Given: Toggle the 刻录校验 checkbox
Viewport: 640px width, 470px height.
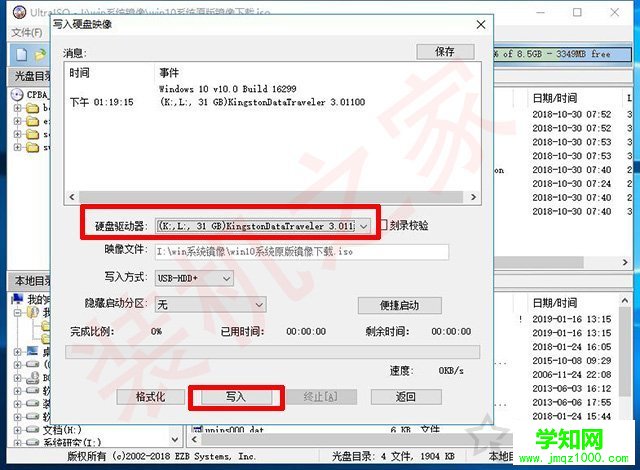Looking at the screenshot, I should [x=384, y=225].
